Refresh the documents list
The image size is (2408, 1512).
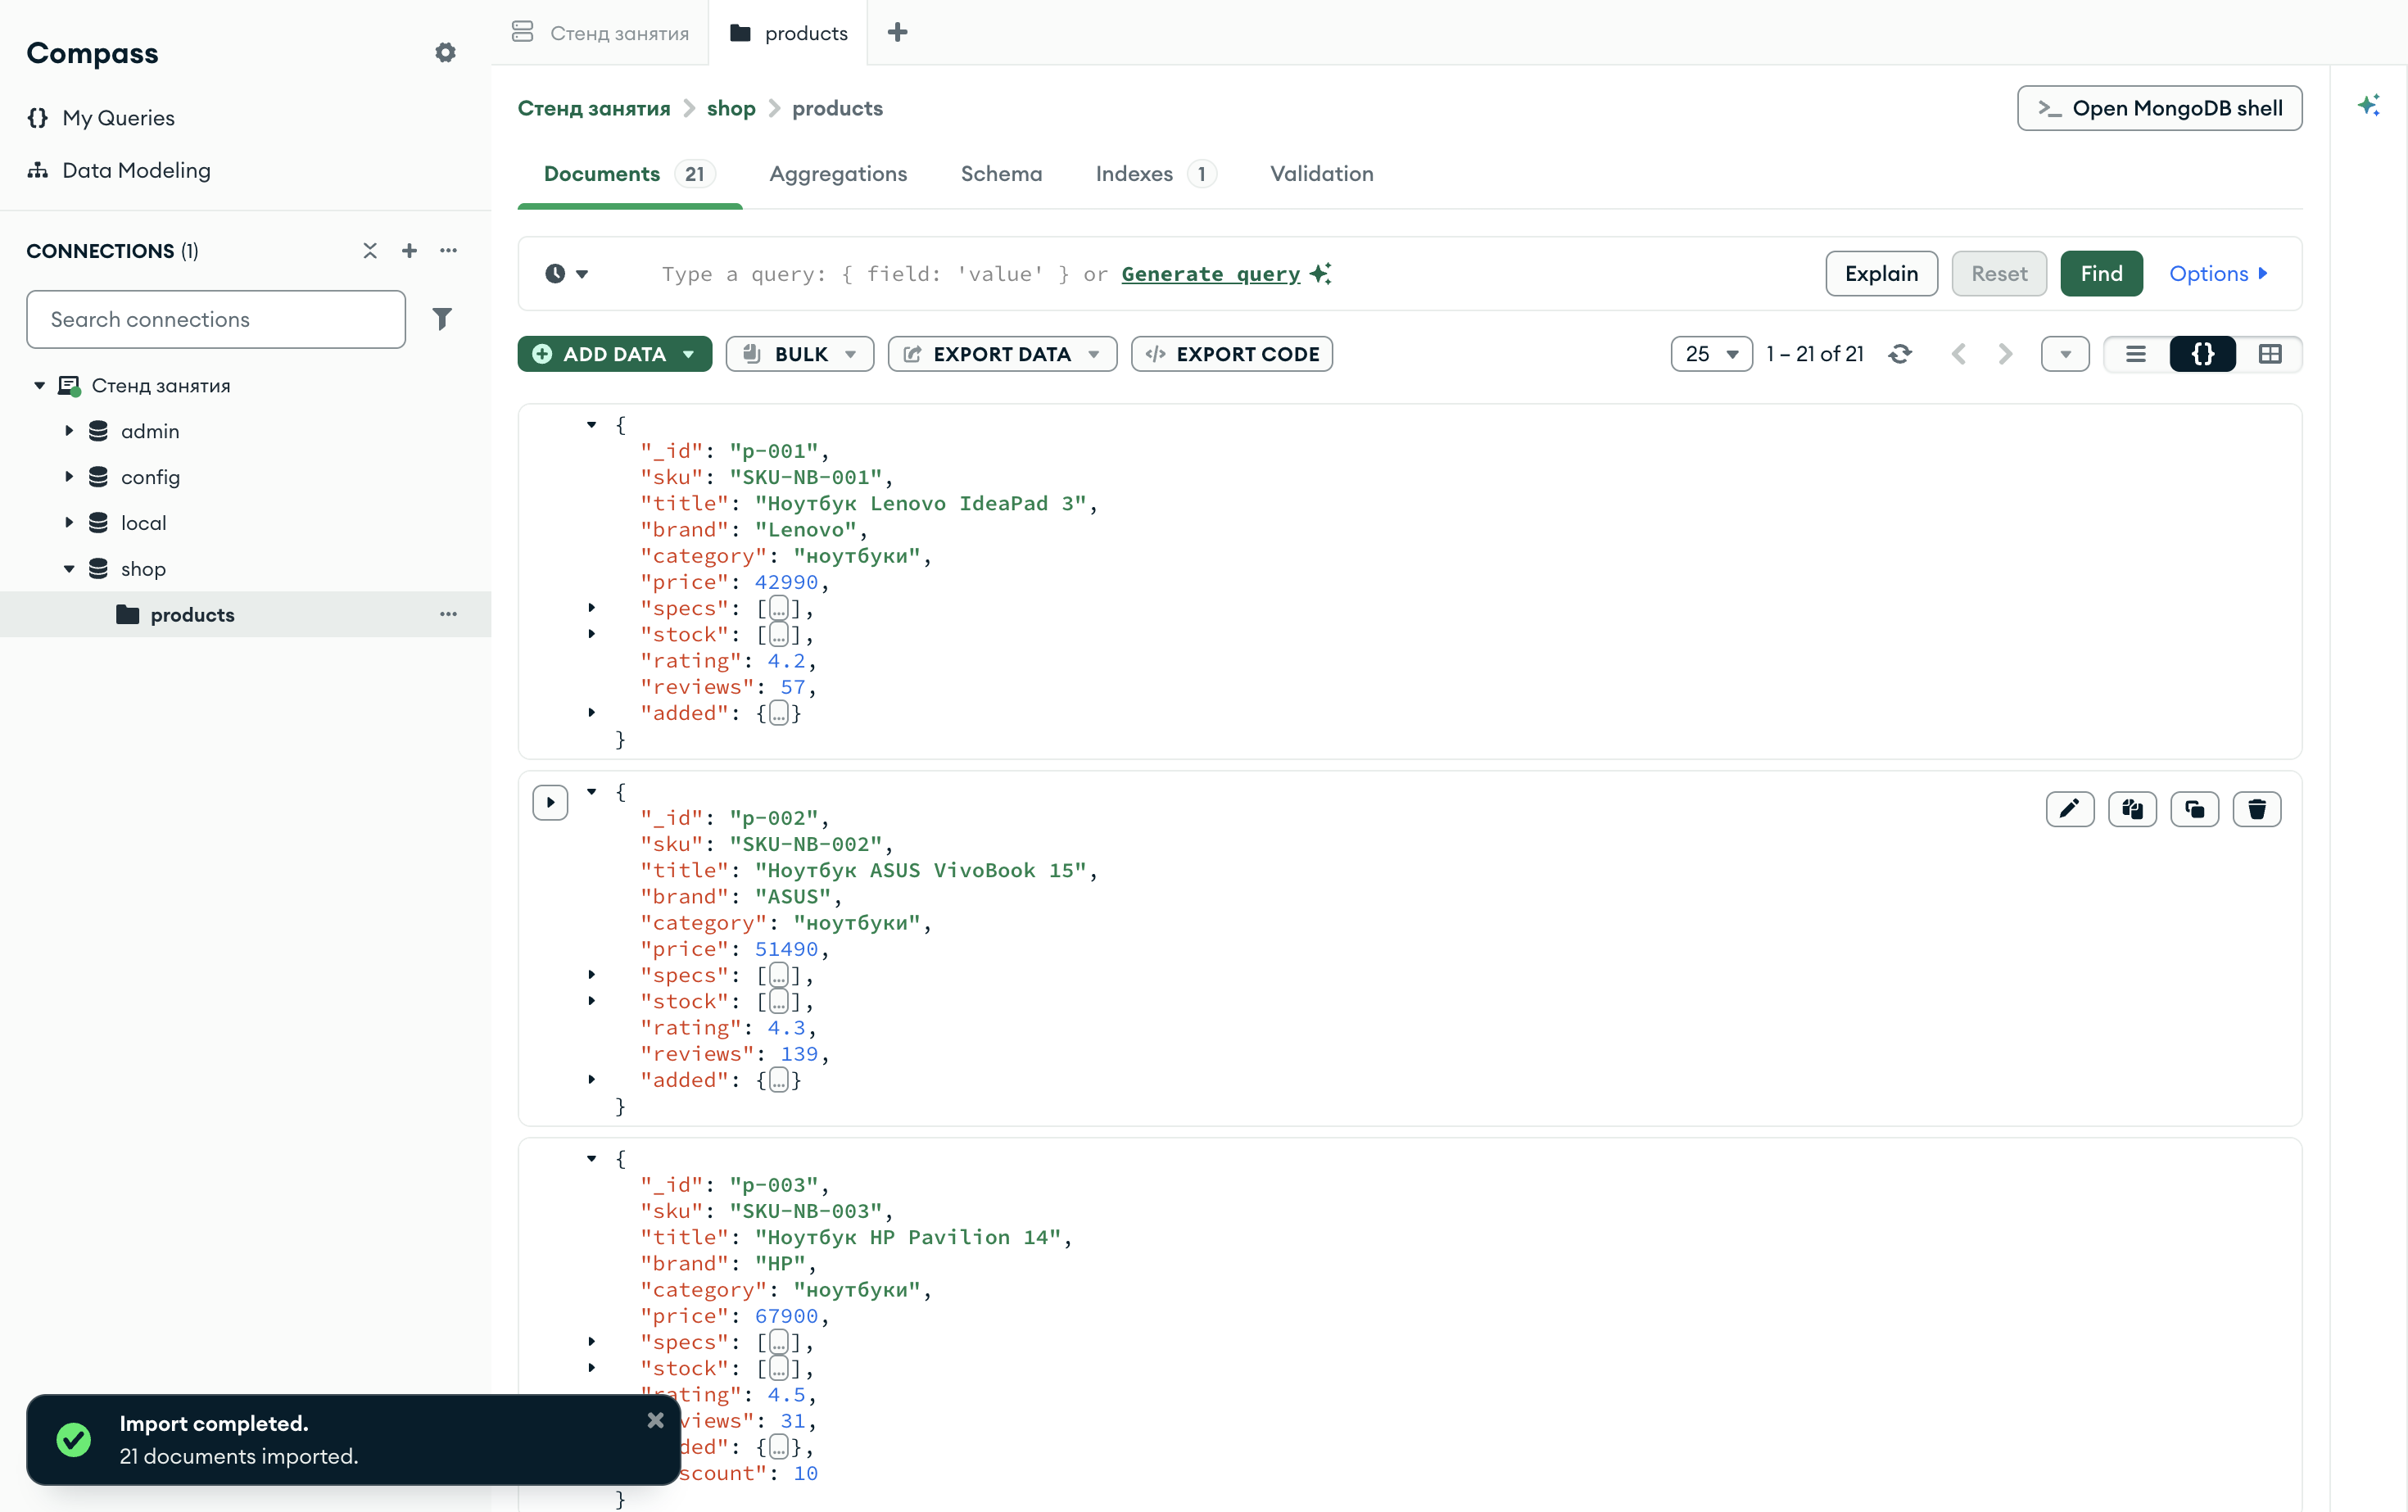pyautogui.click(x=1900, y=354)
